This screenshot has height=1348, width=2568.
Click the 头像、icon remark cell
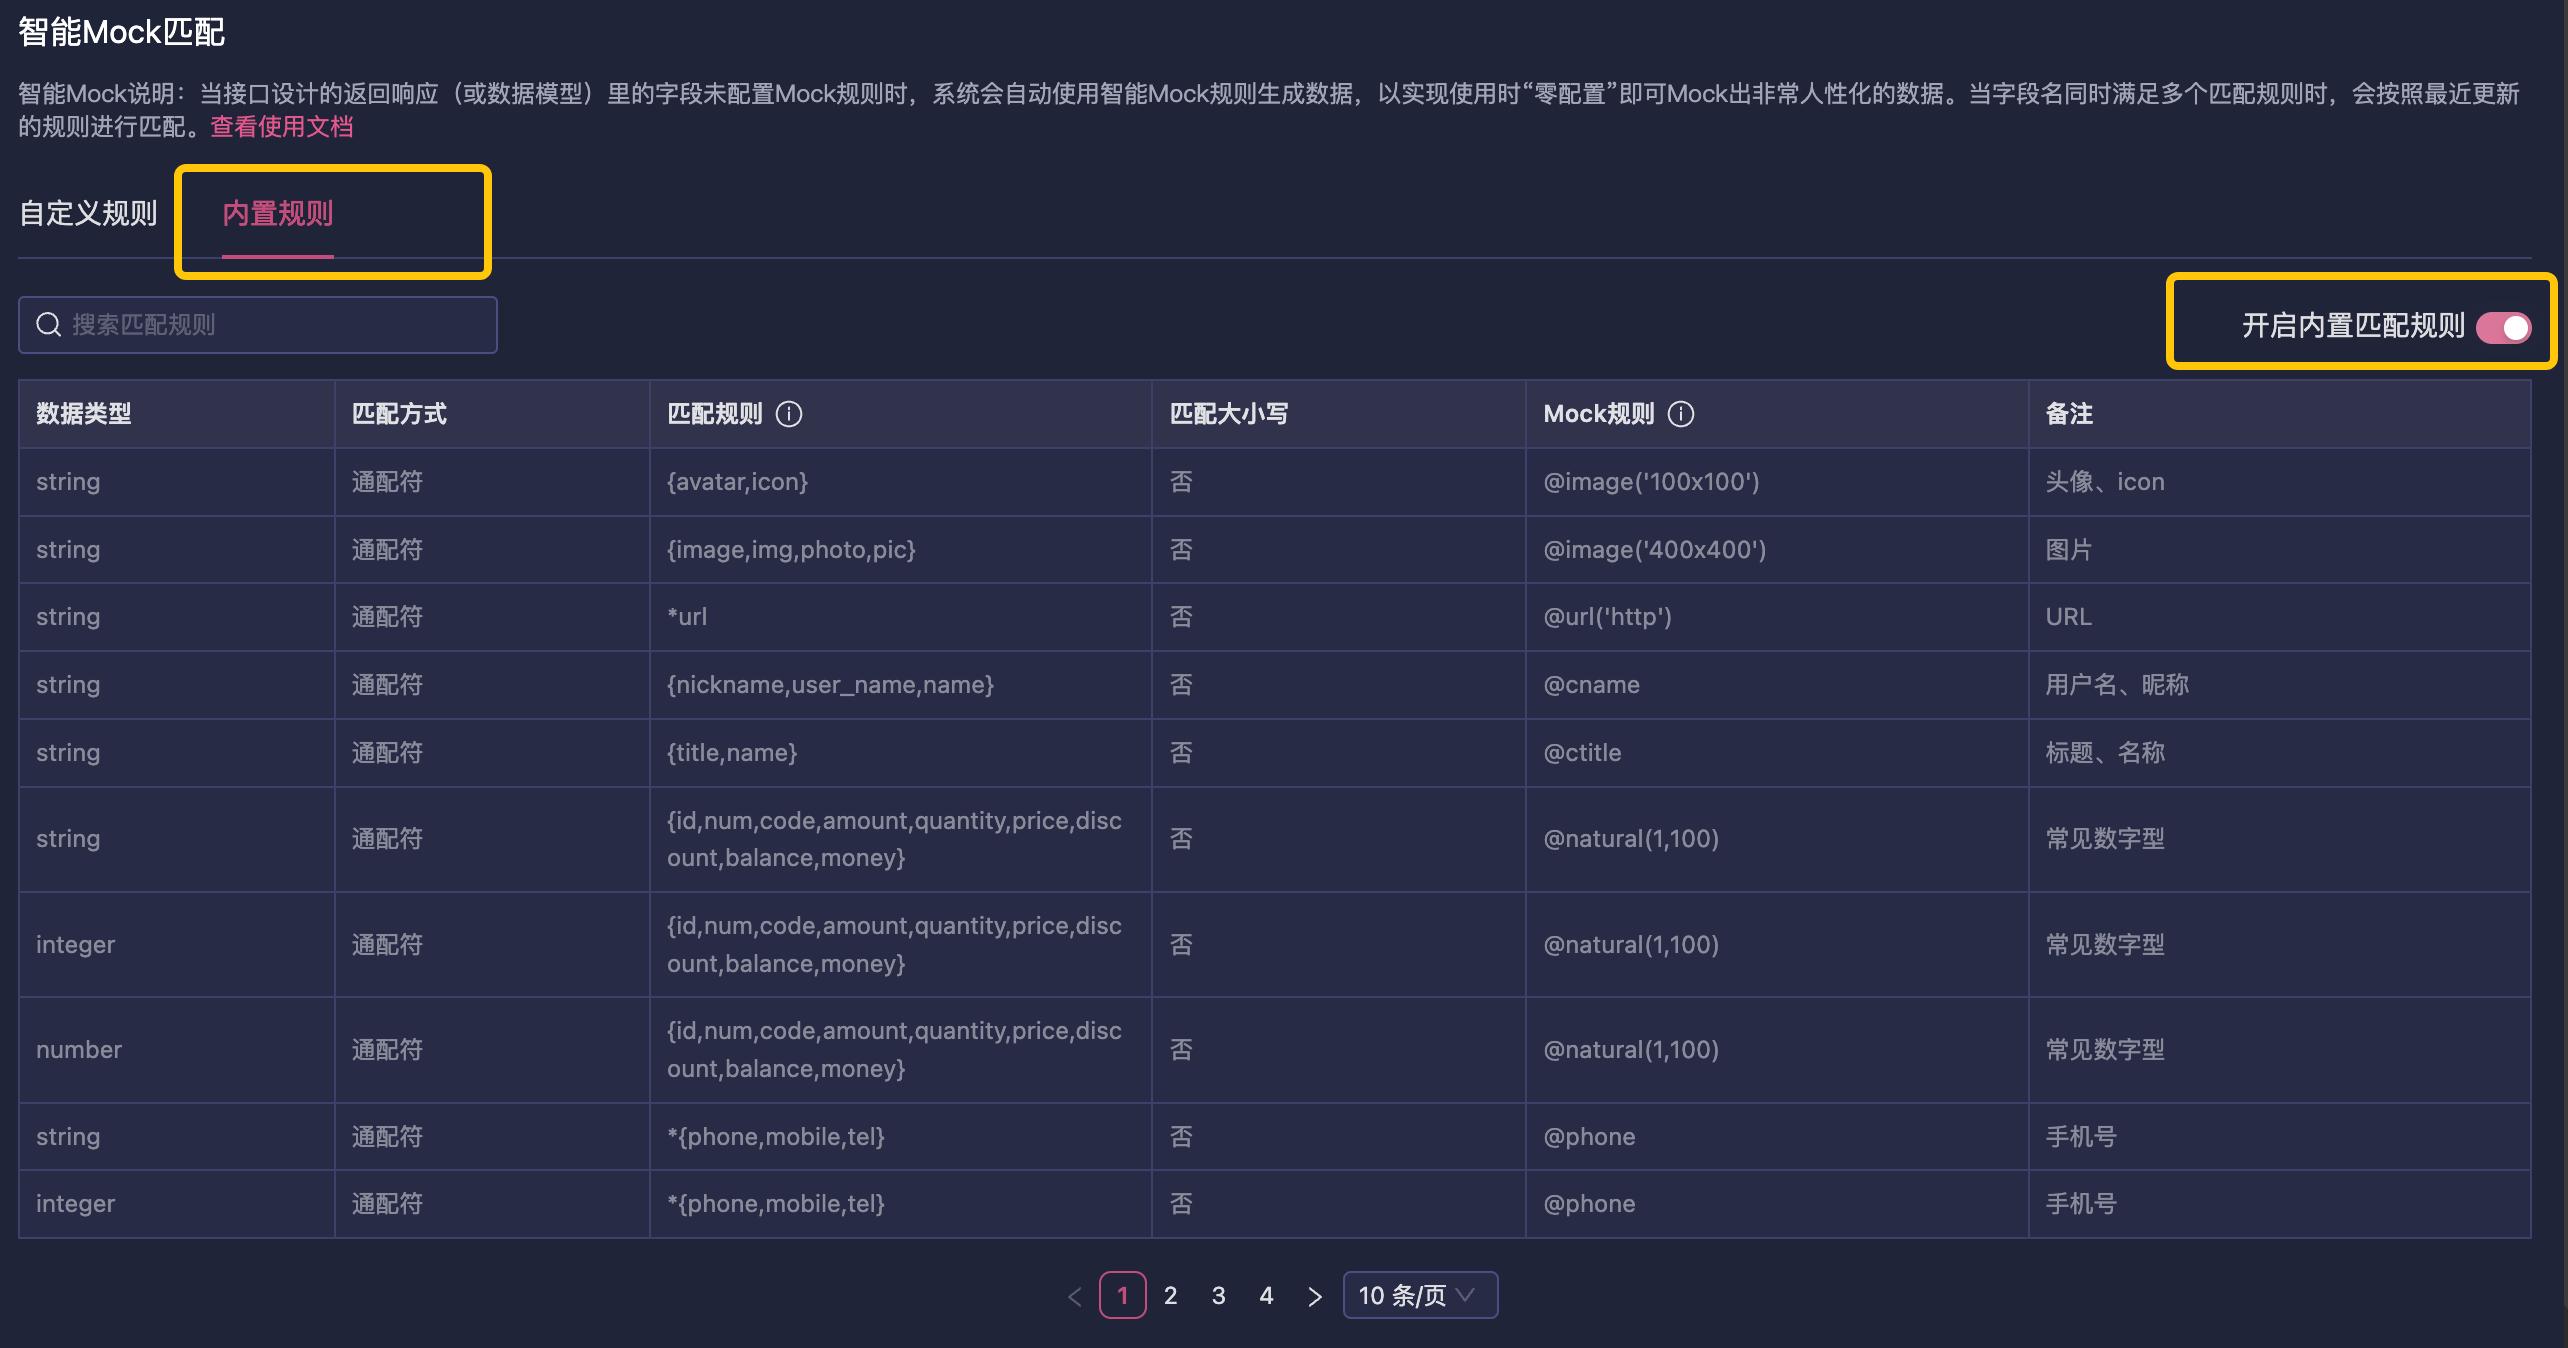2279,482
